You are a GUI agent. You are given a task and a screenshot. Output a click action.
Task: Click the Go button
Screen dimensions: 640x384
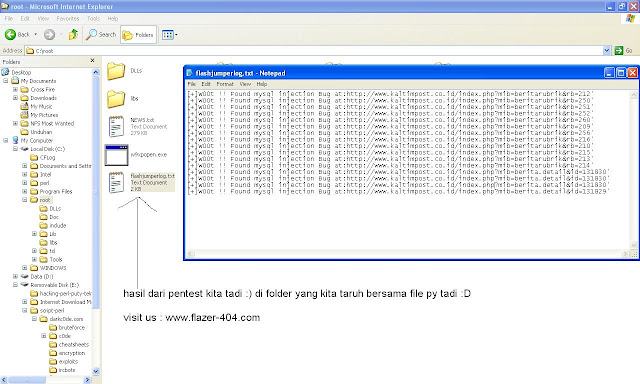click(624, 51)
